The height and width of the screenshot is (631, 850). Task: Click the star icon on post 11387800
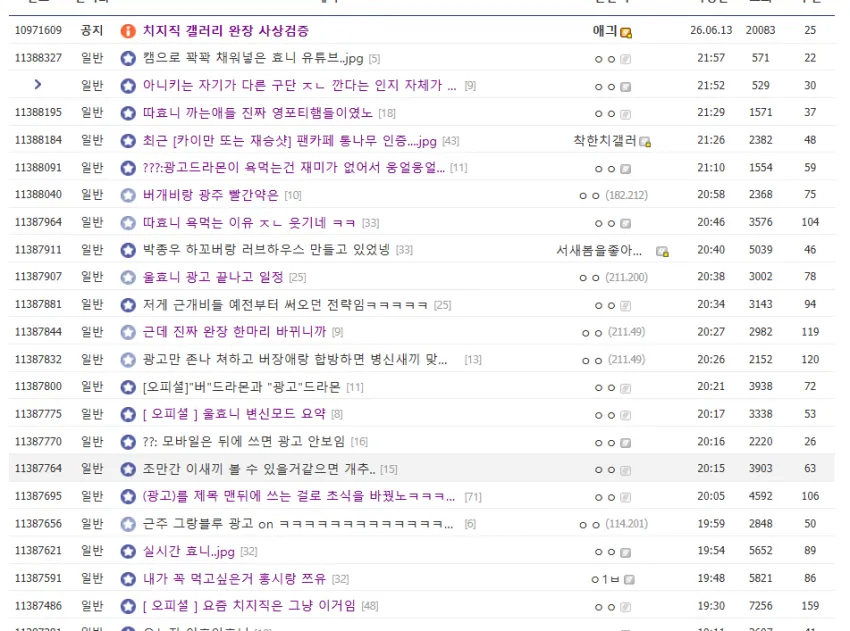(128, 387)
